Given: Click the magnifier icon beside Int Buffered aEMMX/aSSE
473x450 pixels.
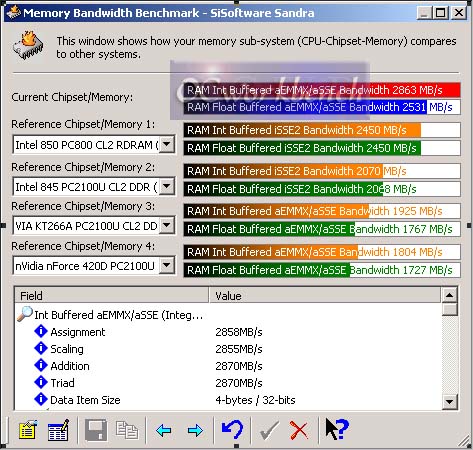Looking at the screenshot, I should pyautogui.click(x=25, y=314).
